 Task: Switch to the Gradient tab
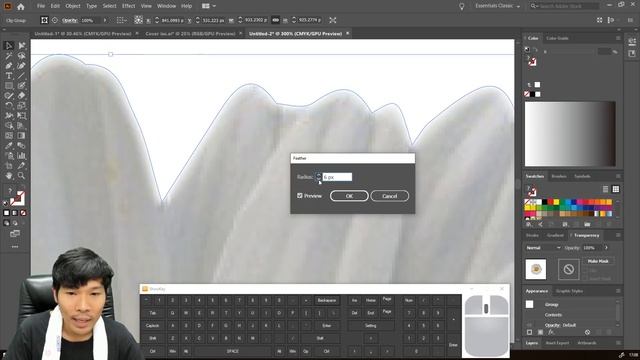(555, 236)
